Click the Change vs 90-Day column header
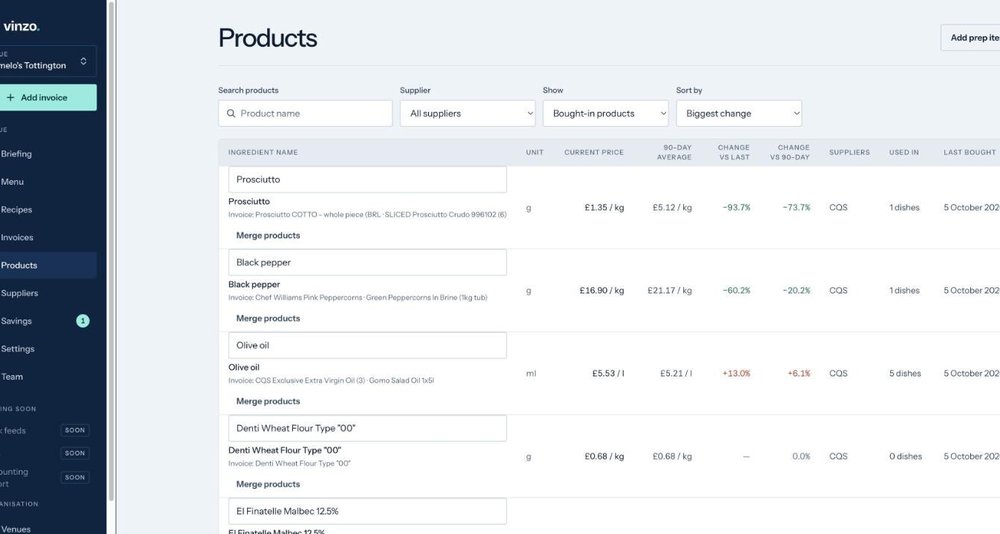The image size is (1000, 534). 790,152
